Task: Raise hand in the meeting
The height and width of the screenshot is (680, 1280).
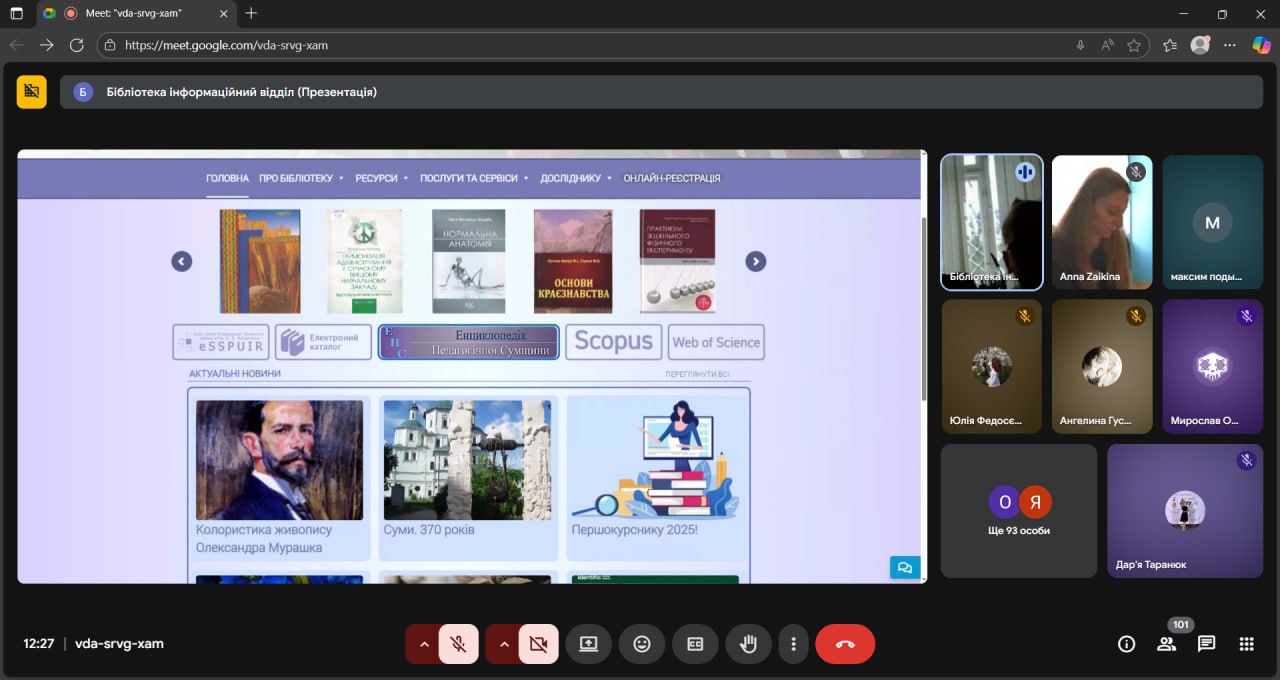Action: click(x=747, y=644)
